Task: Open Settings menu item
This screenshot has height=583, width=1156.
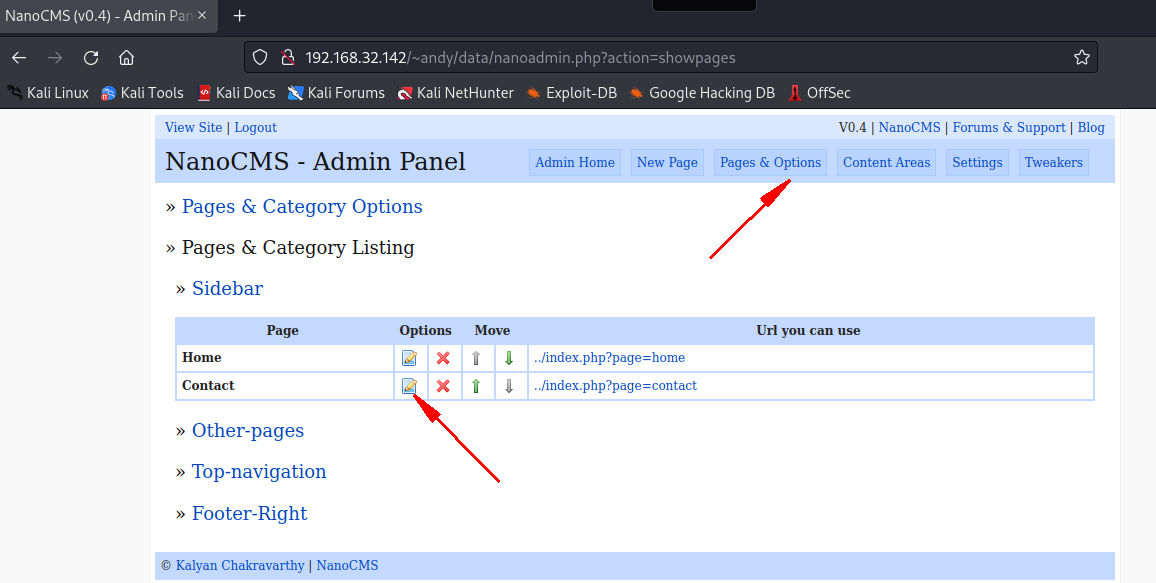Action: coord(977,163)
